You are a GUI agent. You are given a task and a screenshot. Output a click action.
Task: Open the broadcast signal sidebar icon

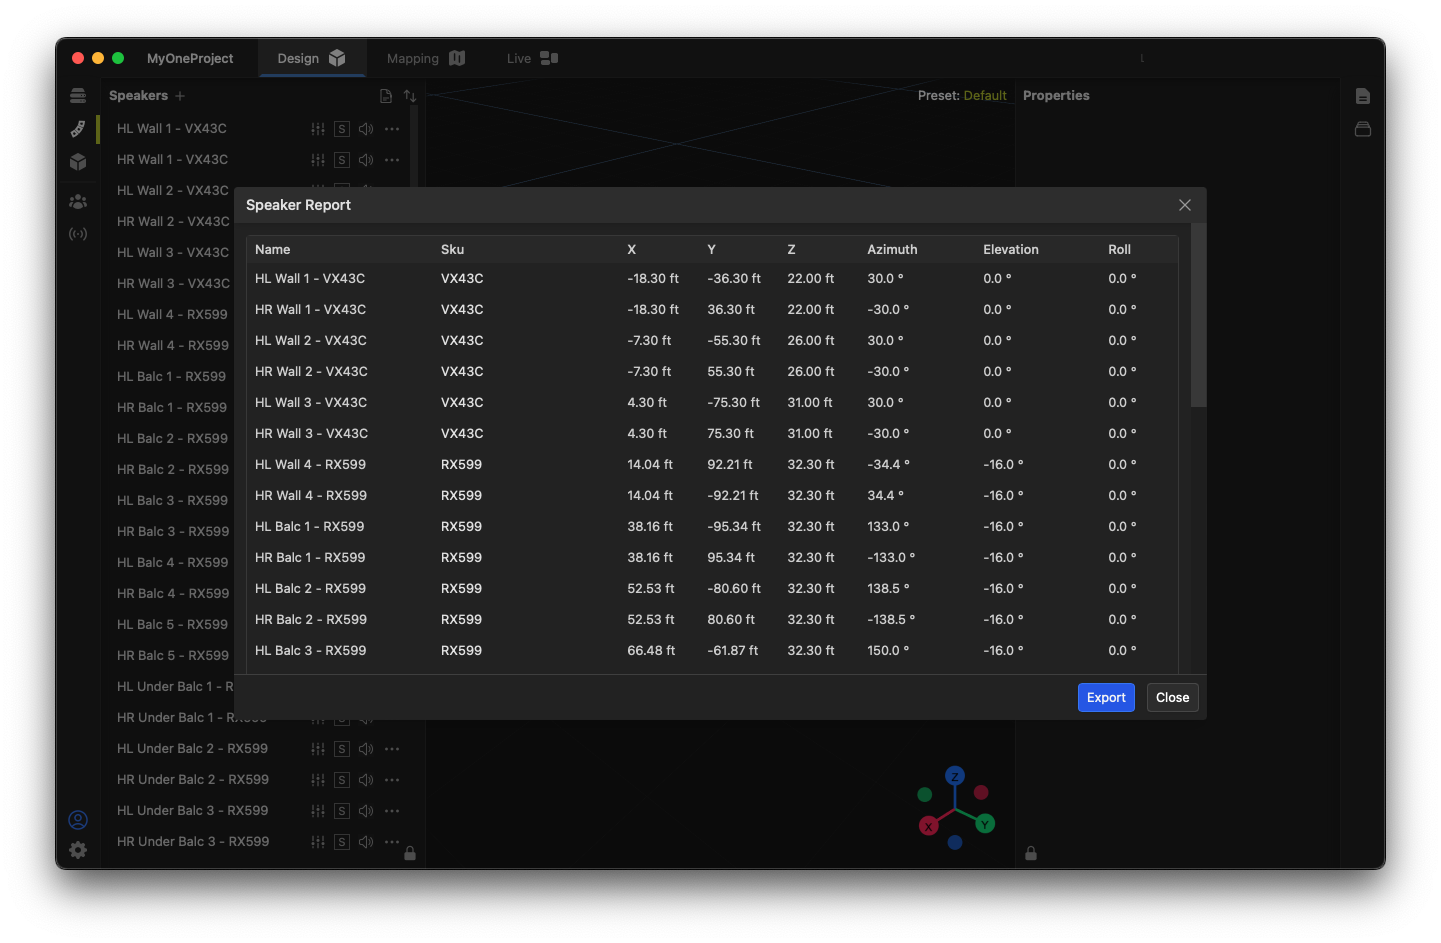pyautogui.click(x=78, y=234)
